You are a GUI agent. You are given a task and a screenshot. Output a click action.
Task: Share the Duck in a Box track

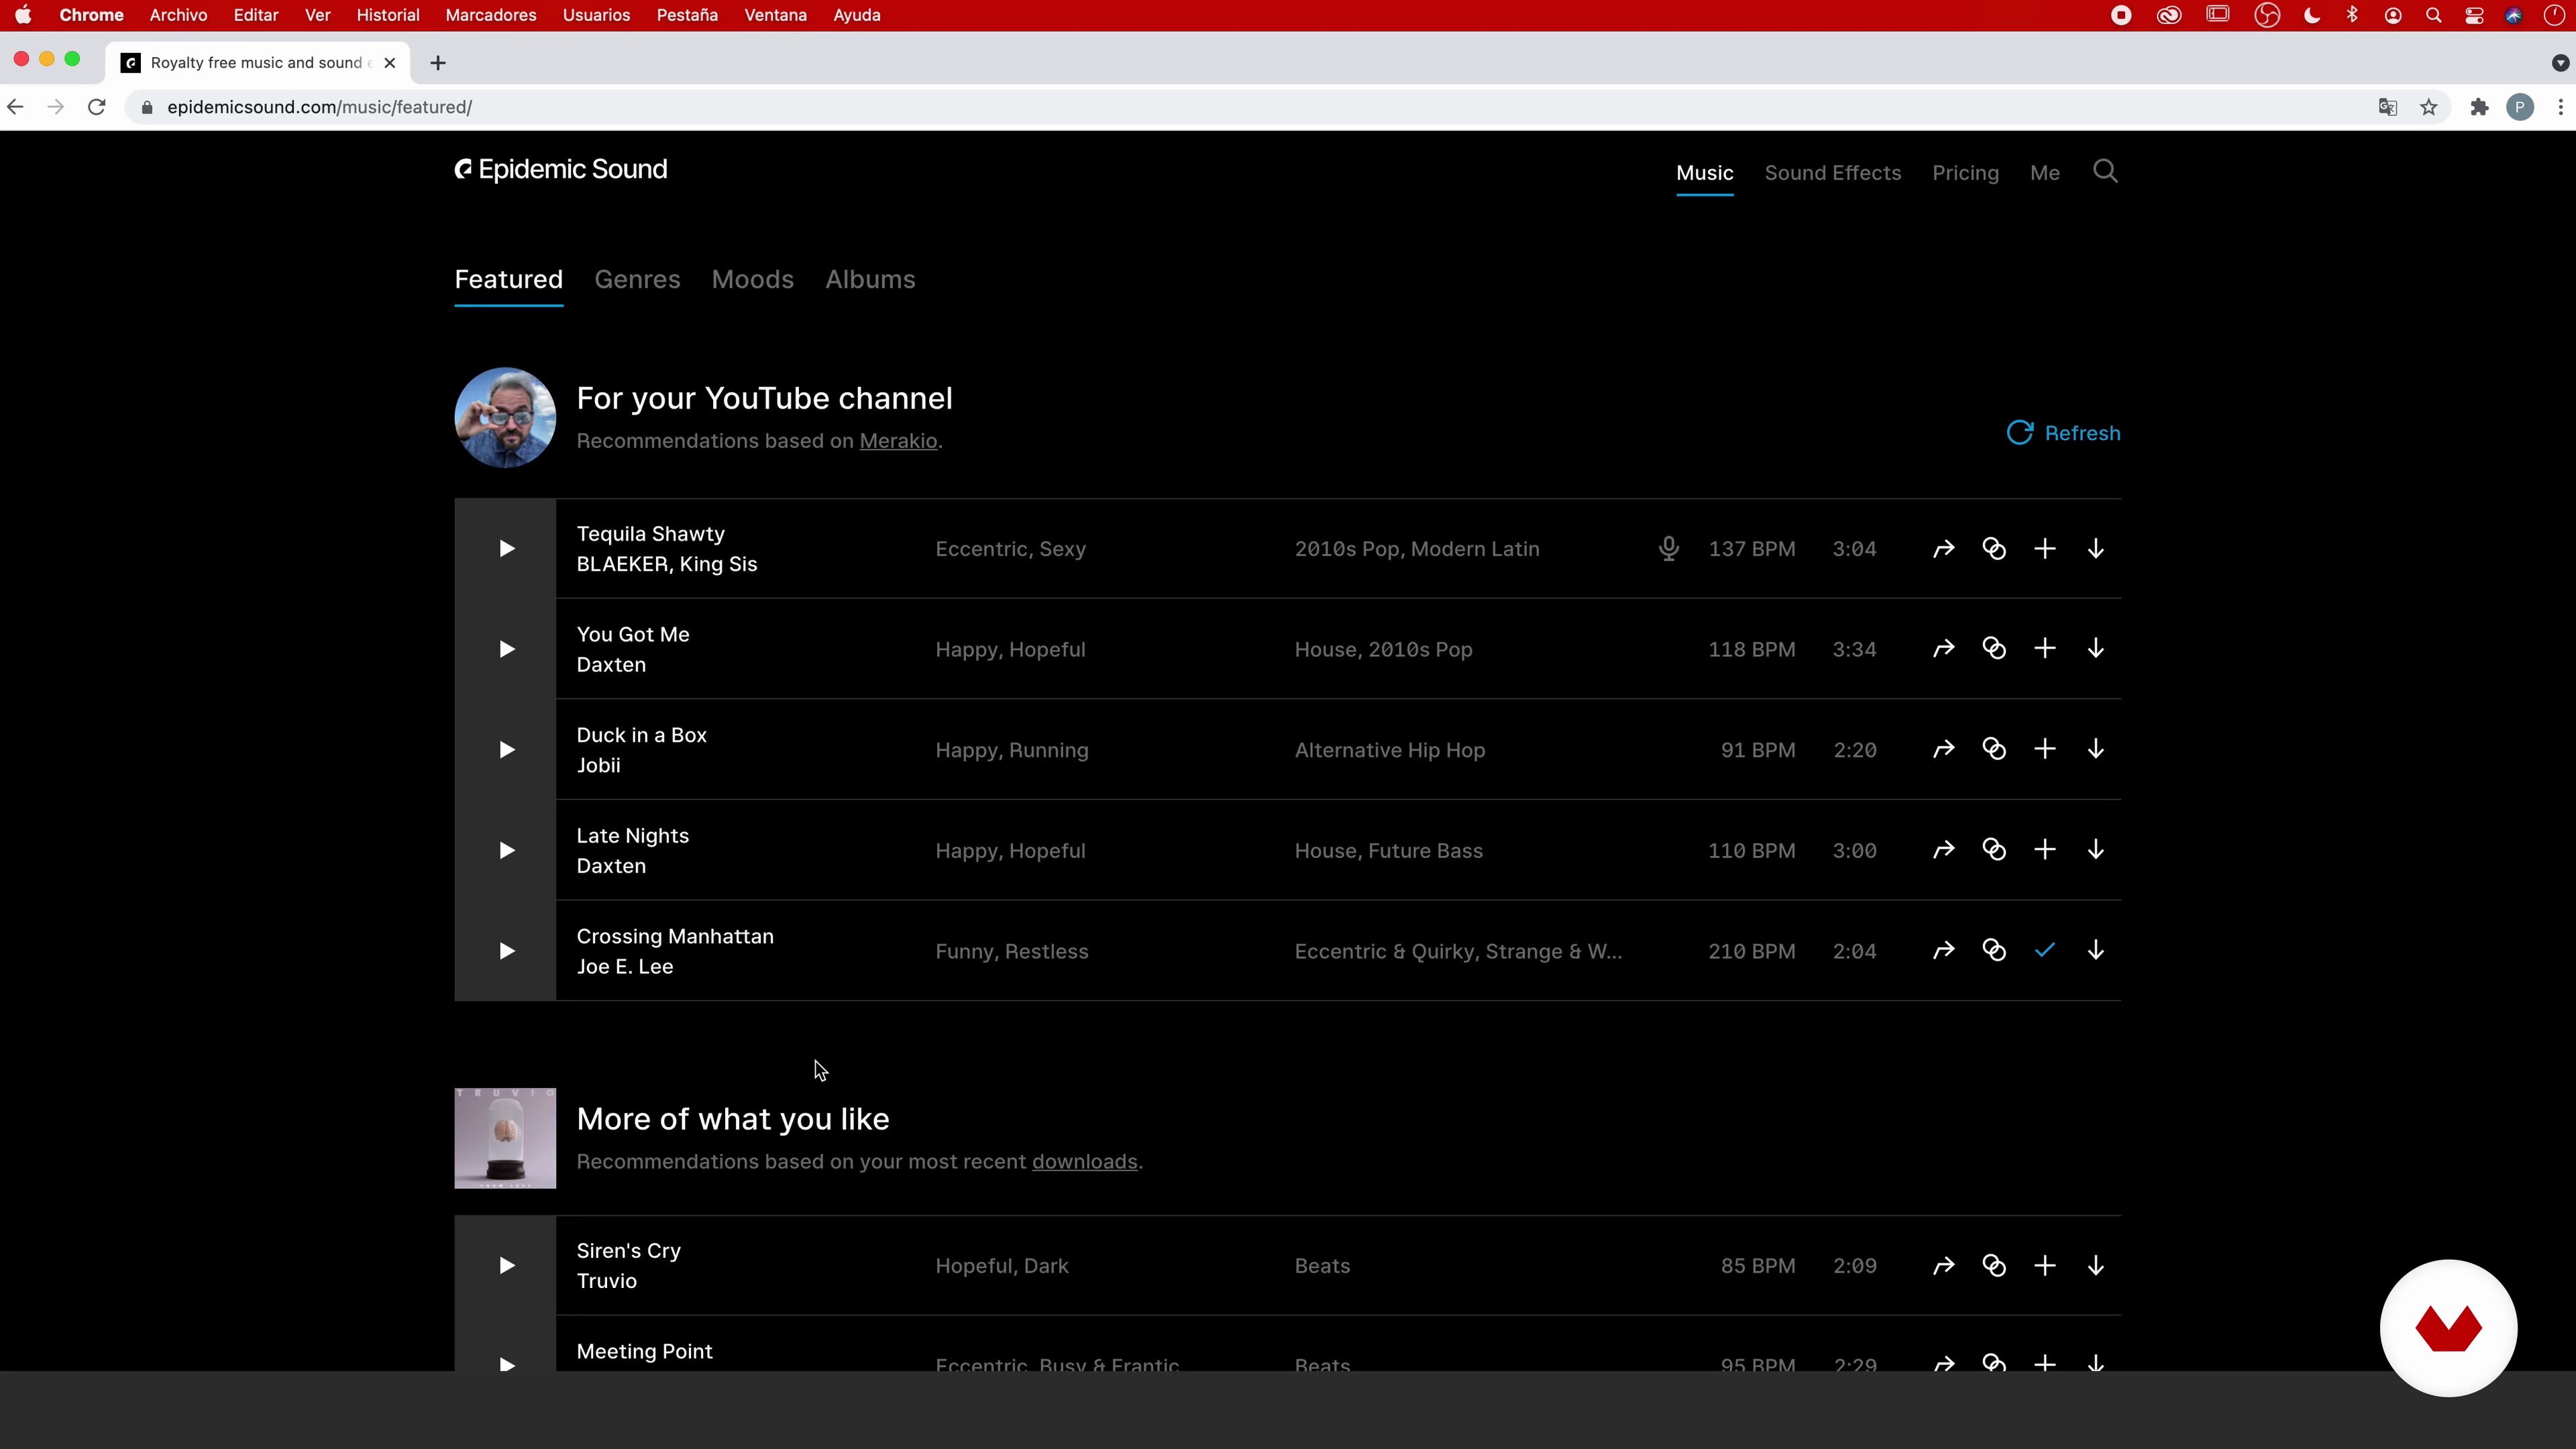tap(1943, 749)
